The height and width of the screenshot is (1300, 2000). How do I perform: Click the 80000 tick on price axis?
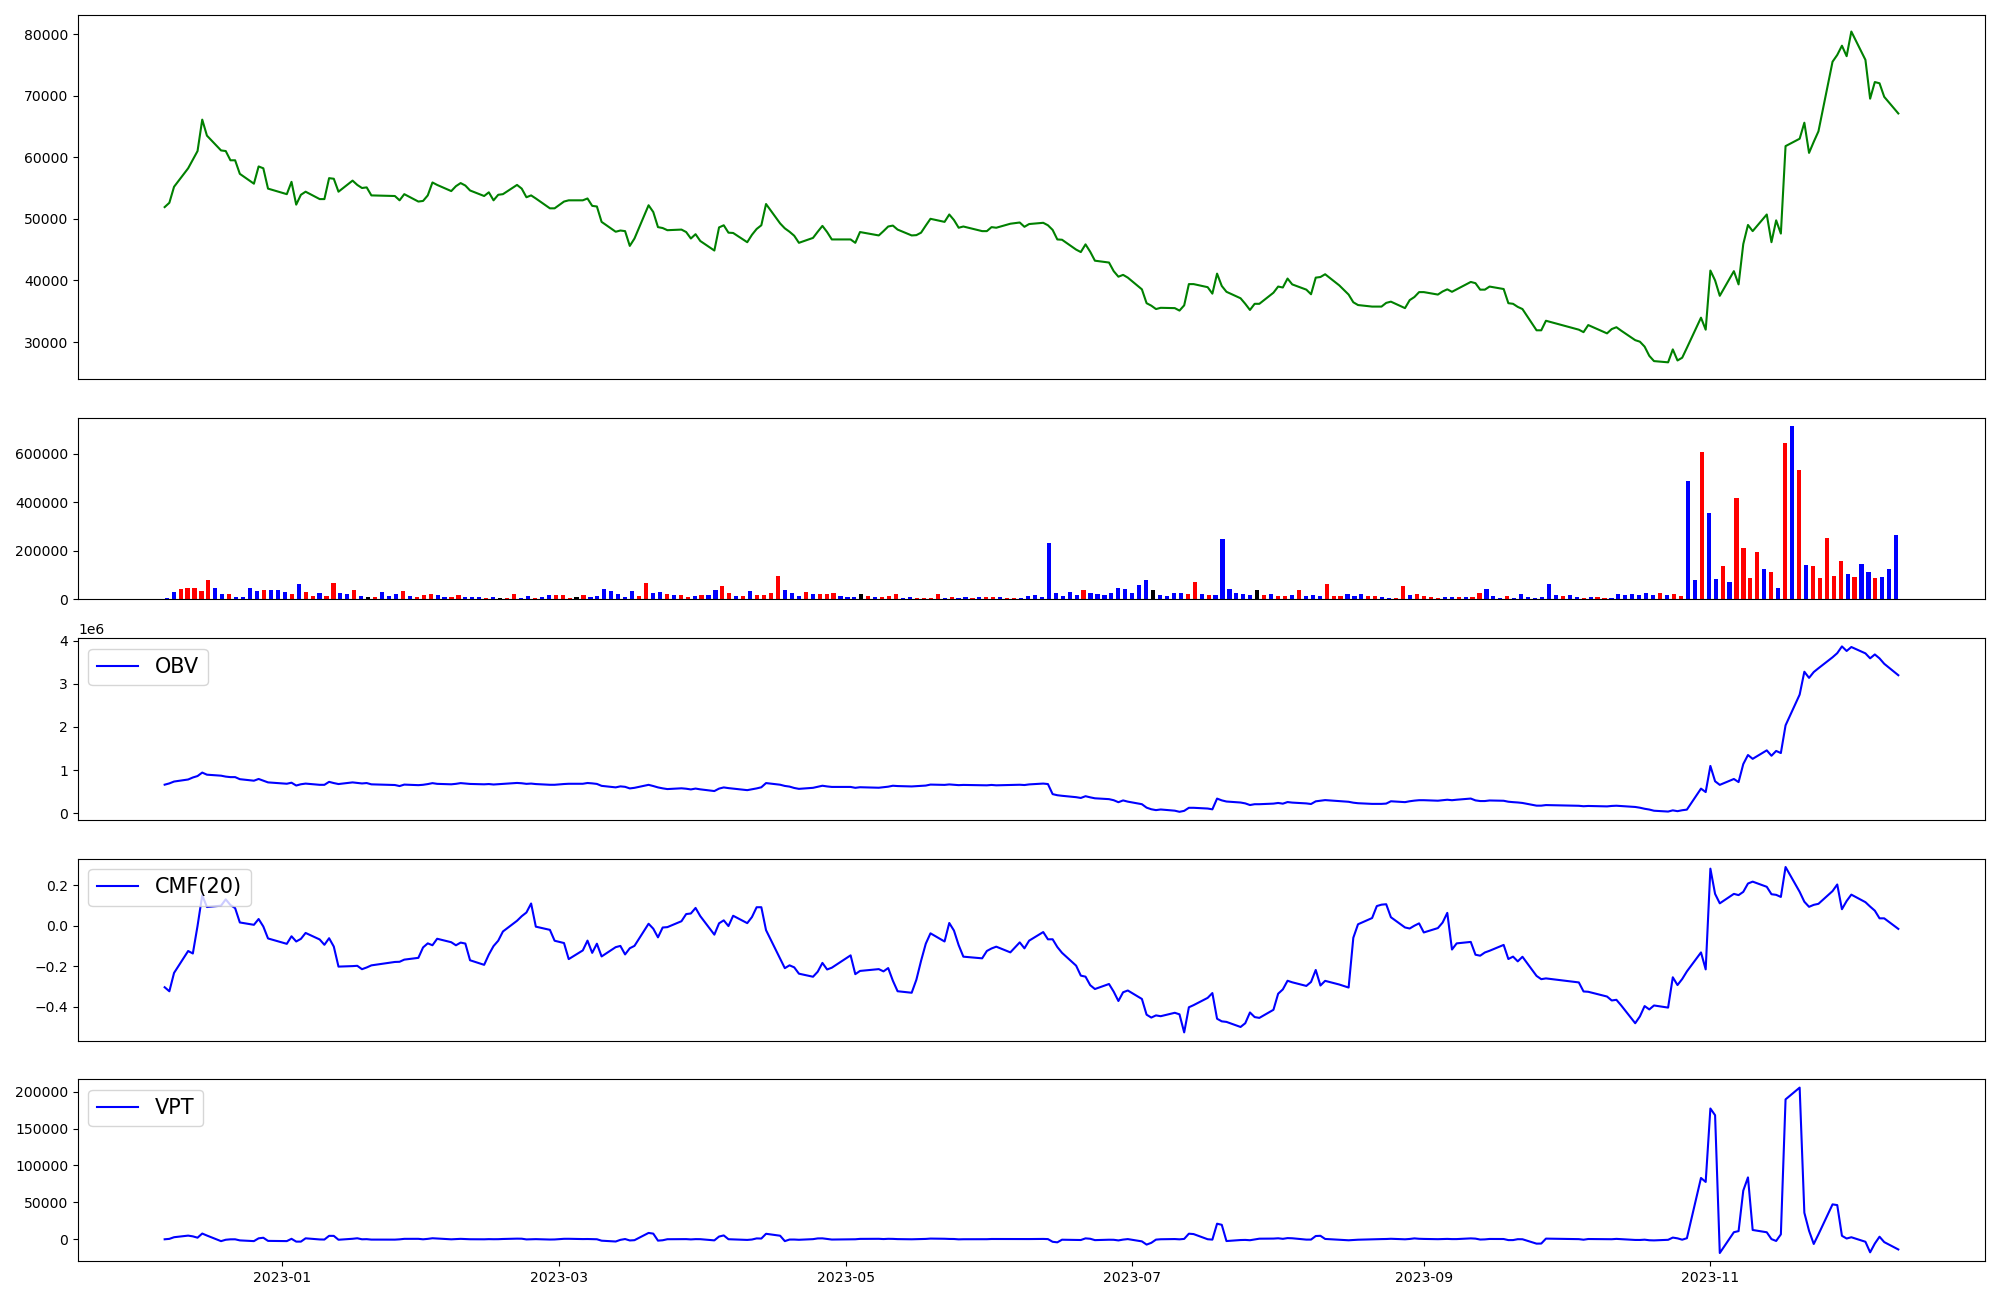click(x=44, y=35)
